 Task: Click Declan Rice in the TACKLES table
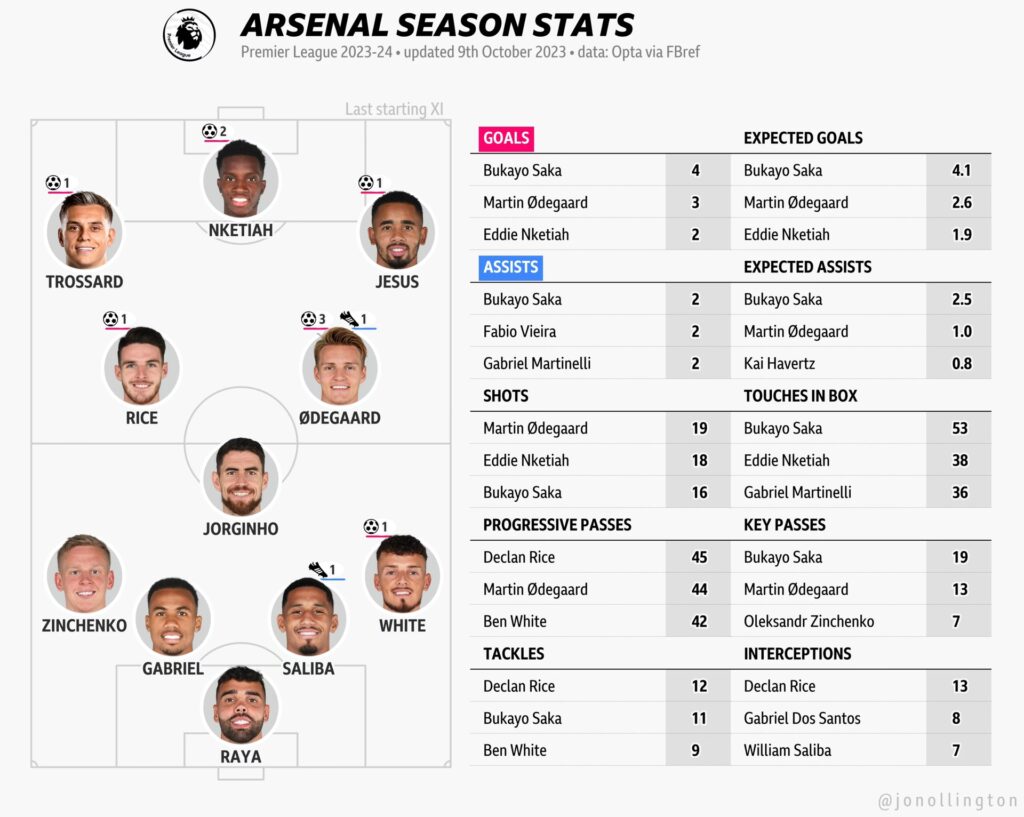pos(518,686)
